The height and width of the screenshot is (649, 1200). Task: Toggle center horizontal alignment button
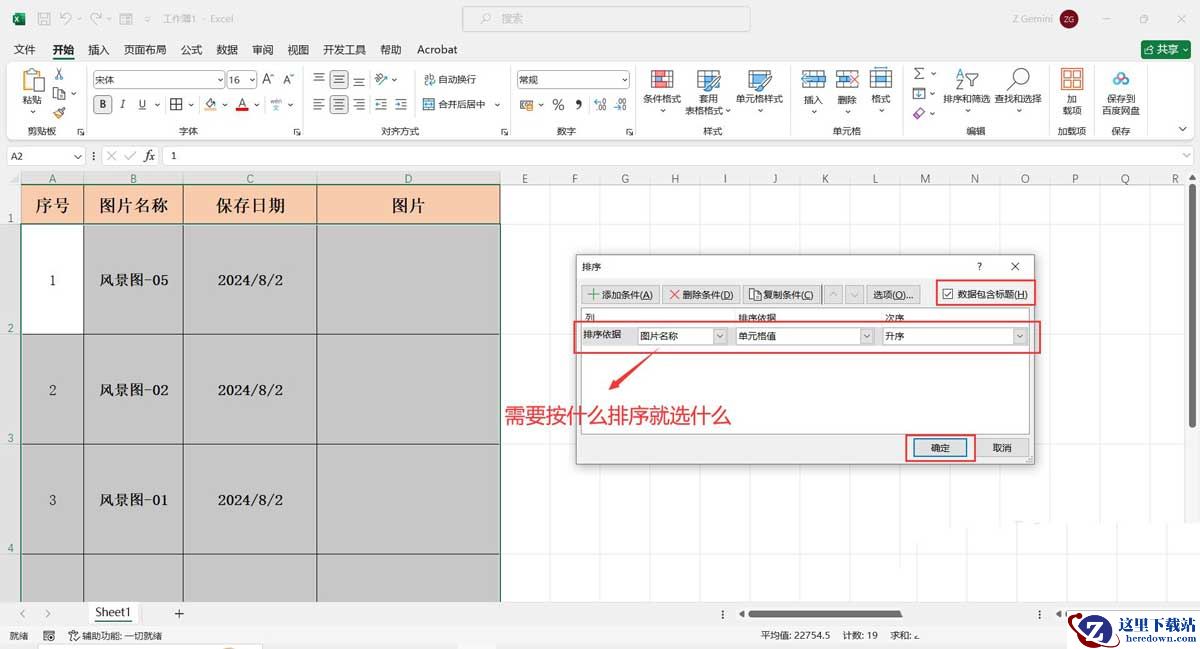pos(339,104)
